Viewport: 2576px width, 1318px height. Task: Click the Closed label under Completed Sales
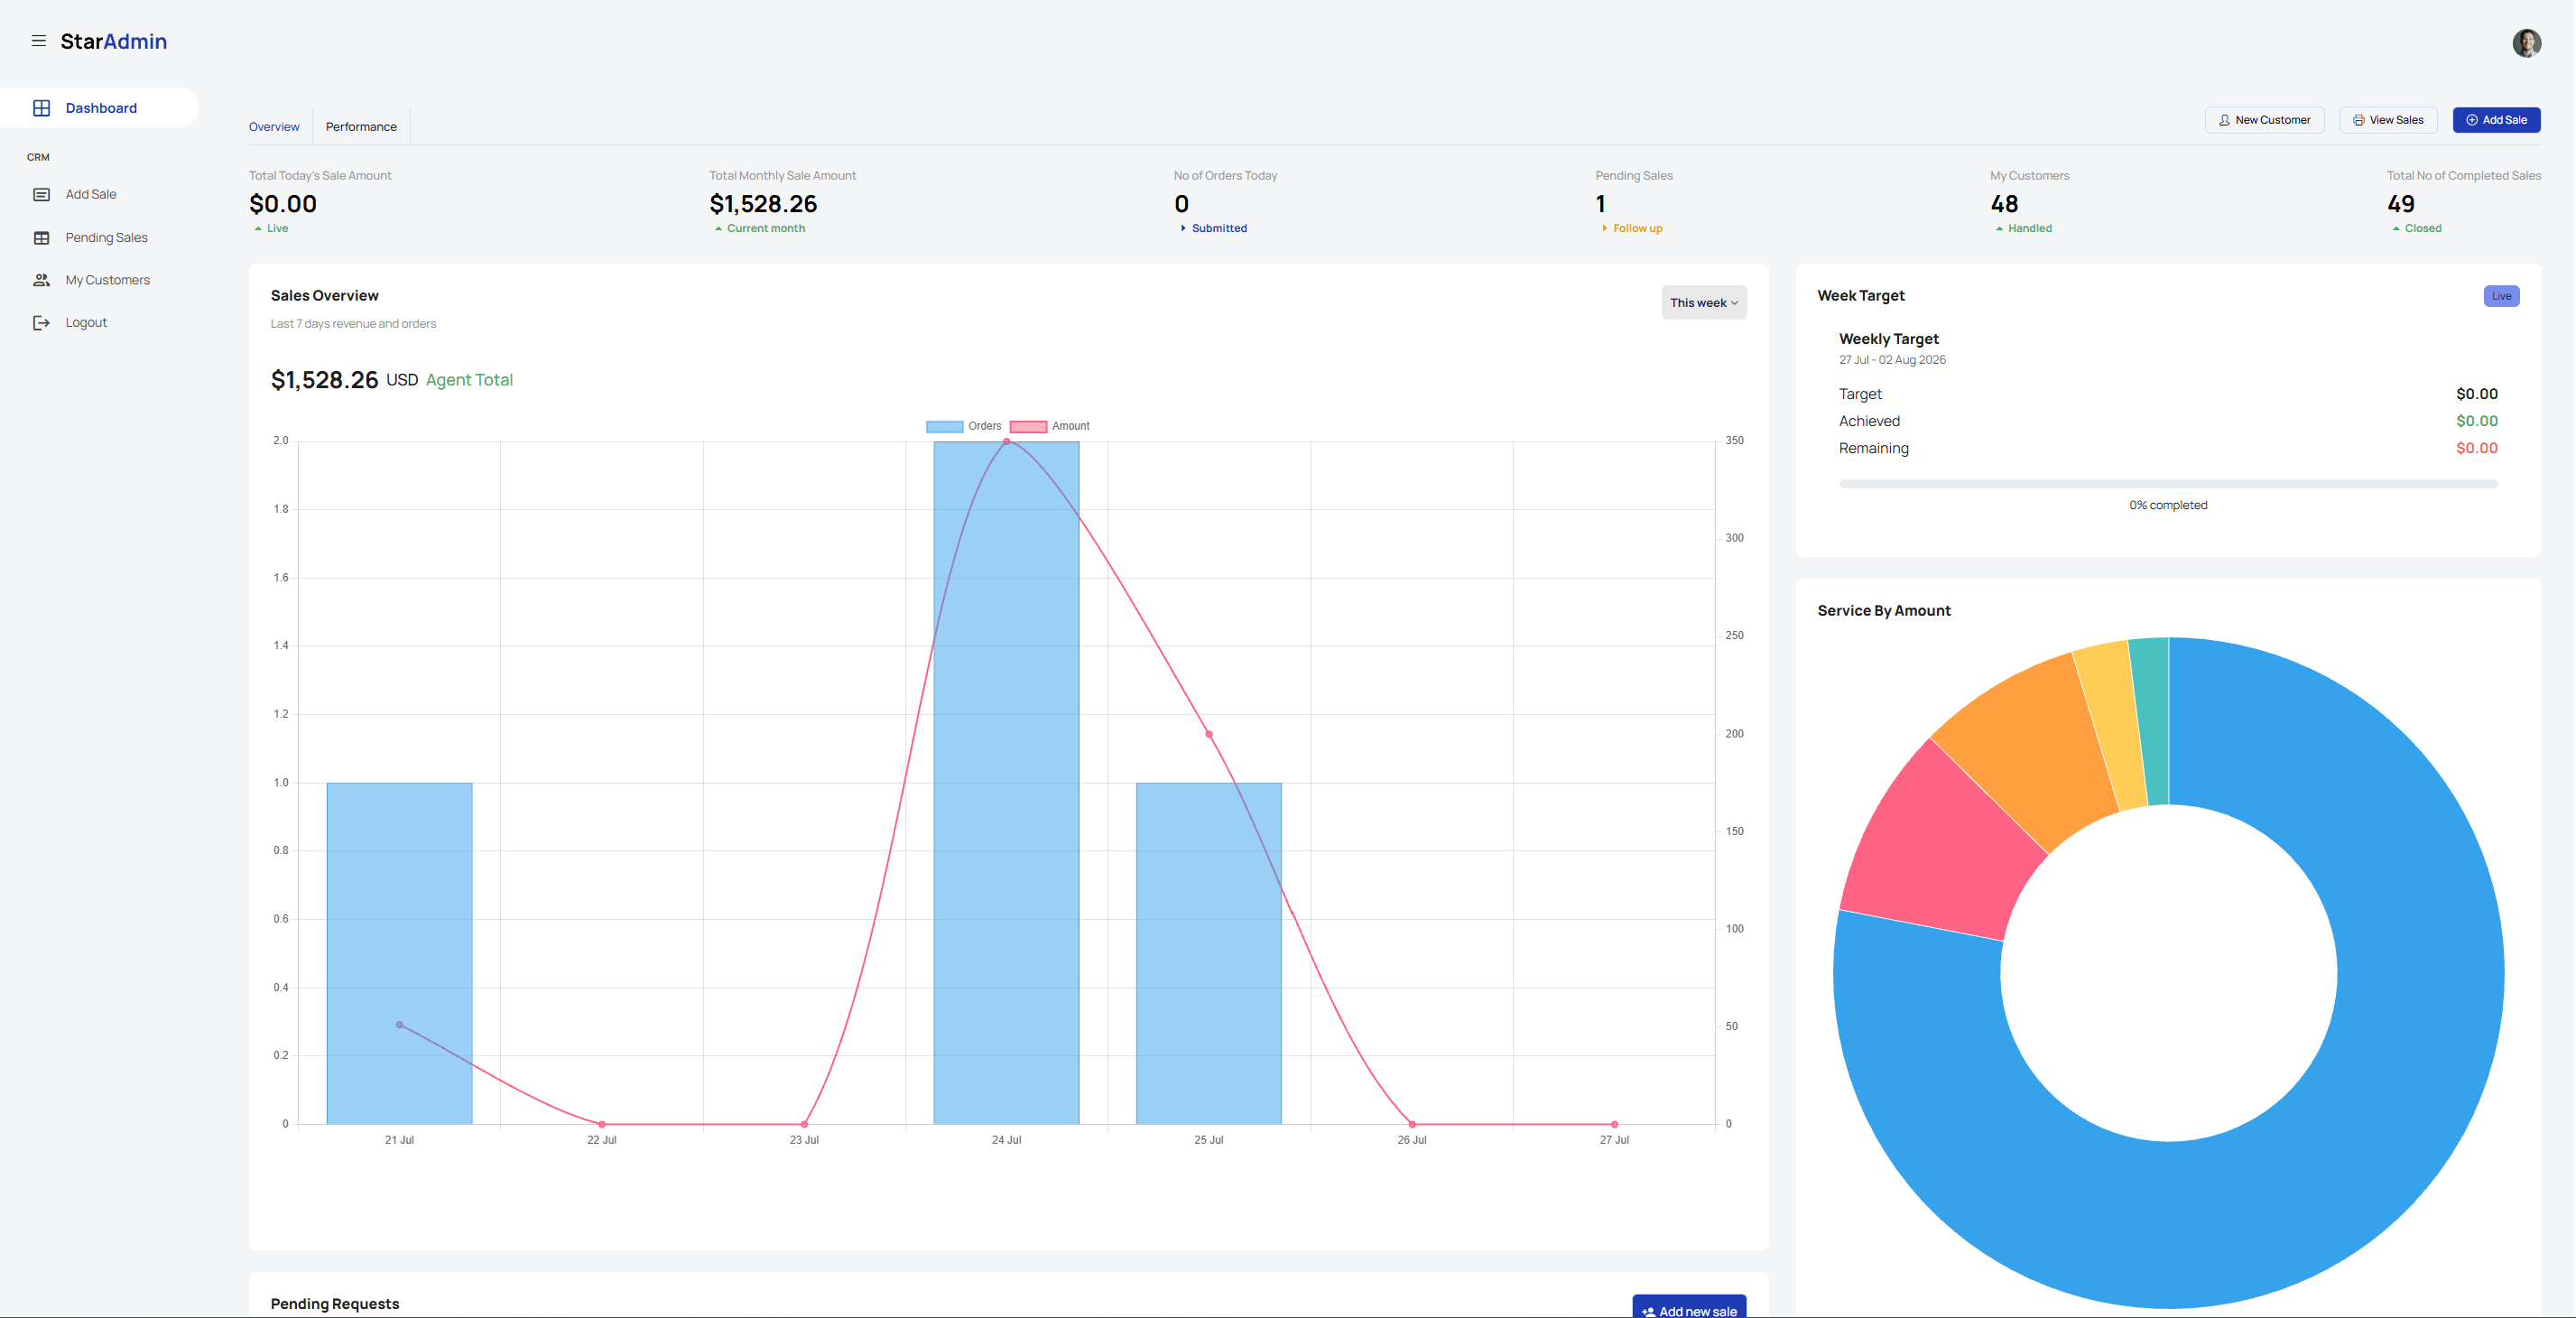[x=2422, y=229]
